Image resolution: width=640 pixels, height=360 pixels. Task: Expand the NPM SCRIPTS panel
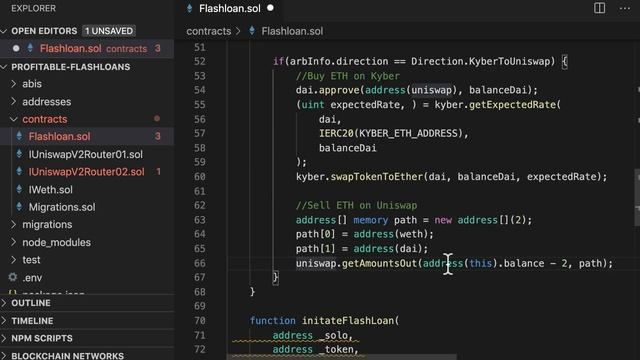(42, 338)
